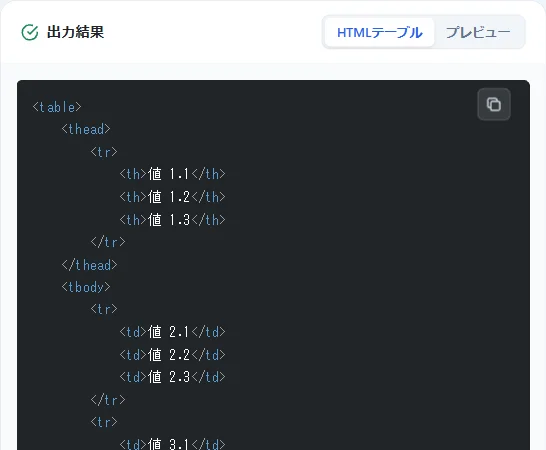The height and width of the screenshot is (450, 546).
Task: Click the line <th>値 1.2</th>
Action: click(x=172, y=197)
